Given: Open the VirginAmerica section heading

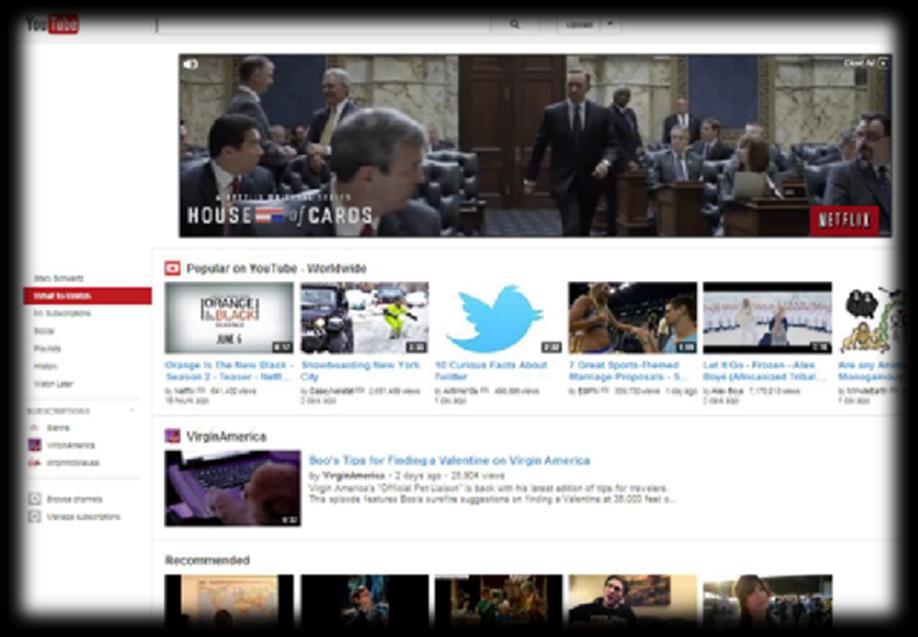Looking at the screenshot, I should click(227, 437).
